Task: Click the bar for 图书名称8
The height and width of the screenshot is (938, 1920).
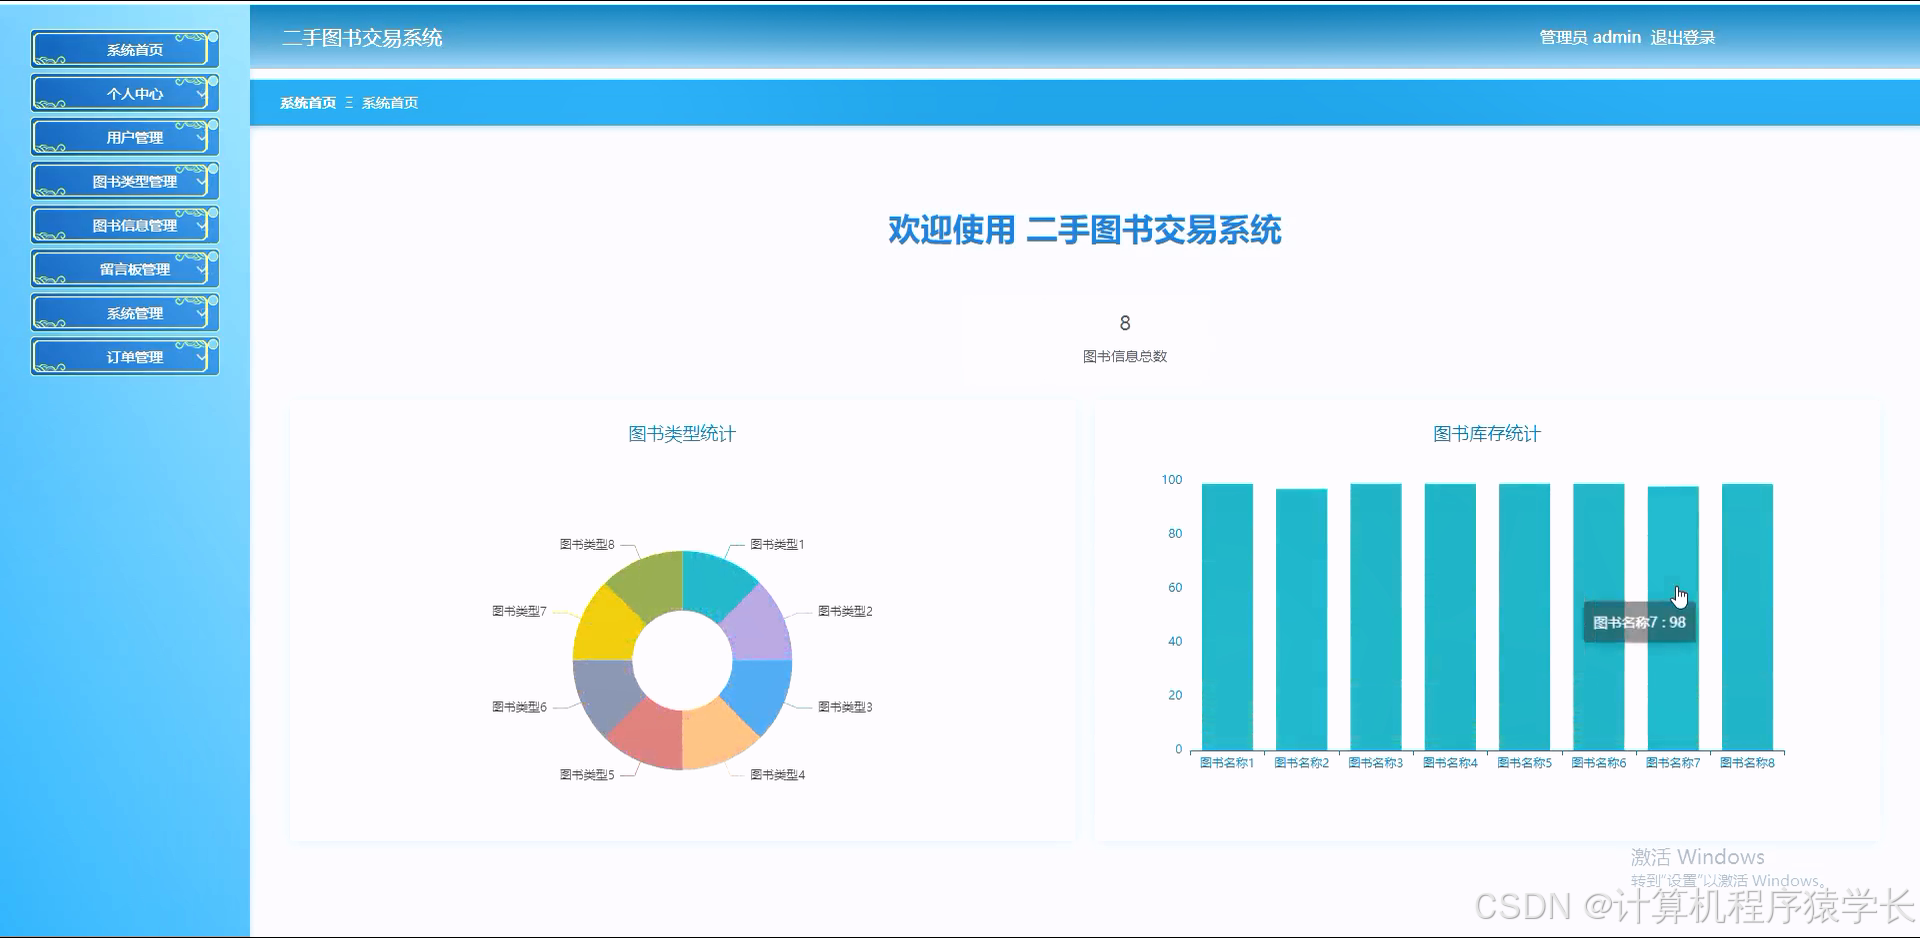Action: [1747, 617]
